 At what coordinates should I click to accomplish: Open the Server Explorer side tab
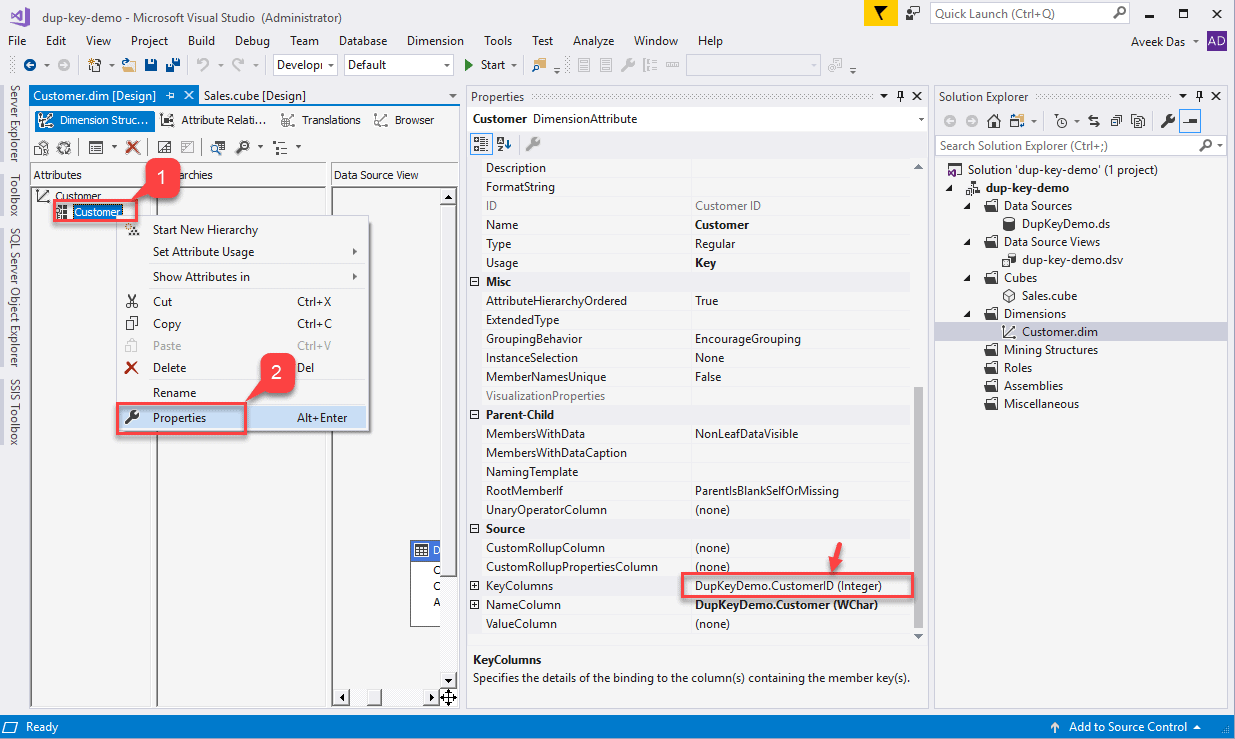click(14, 123)
